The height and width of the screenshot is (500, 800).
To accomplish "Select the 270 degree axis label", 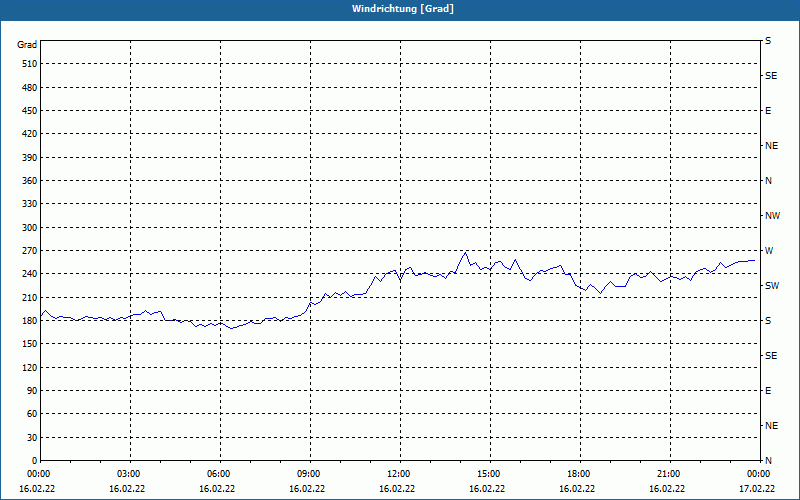I will pyautogui.click(x=30, y=251).
